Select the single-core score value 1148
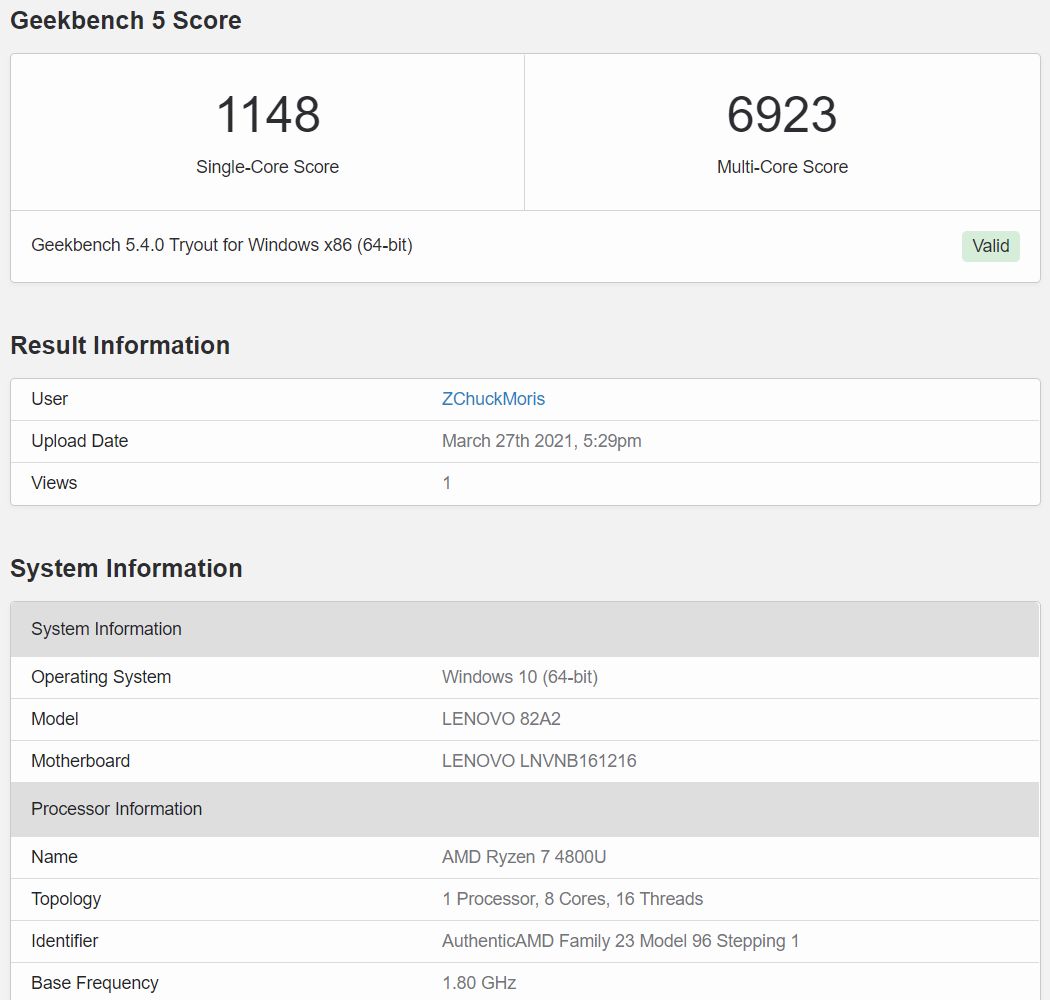The width and height of the screenshot is (1050, 1000). (x=268, y=115)
